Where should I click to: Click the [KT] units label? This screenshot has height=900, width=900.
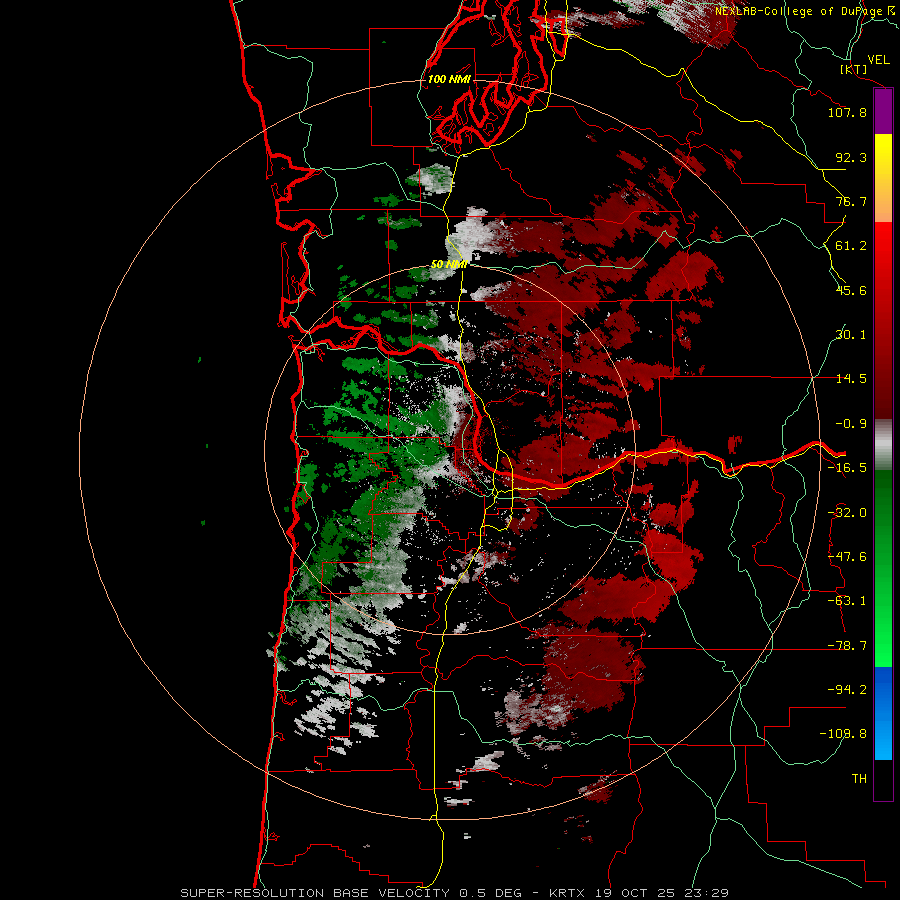[x=854, y=69]
